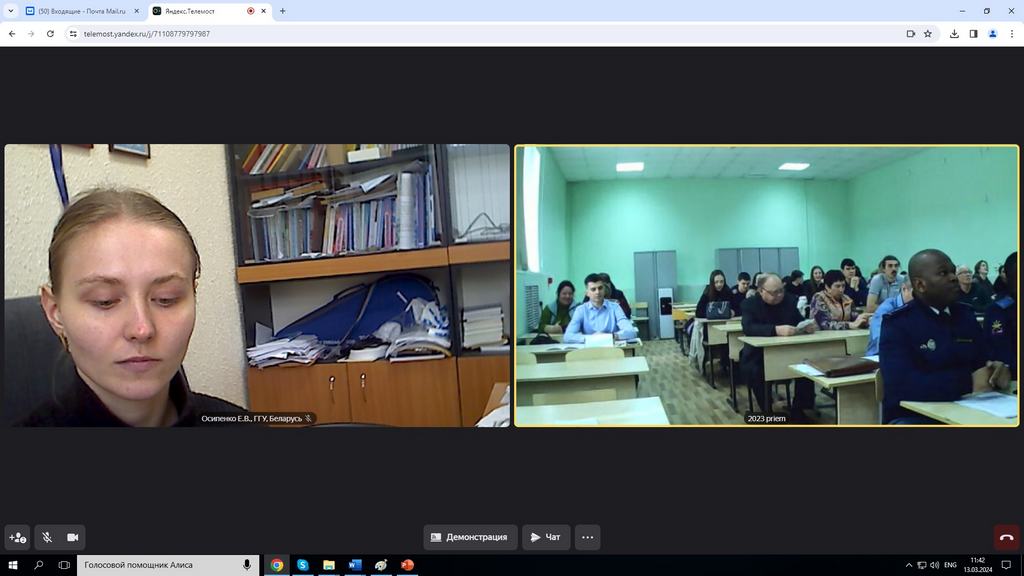Unmute the microphone in call controls
Image resolution: width=1024 pixels, height=576 pixels.
[46, 537]
